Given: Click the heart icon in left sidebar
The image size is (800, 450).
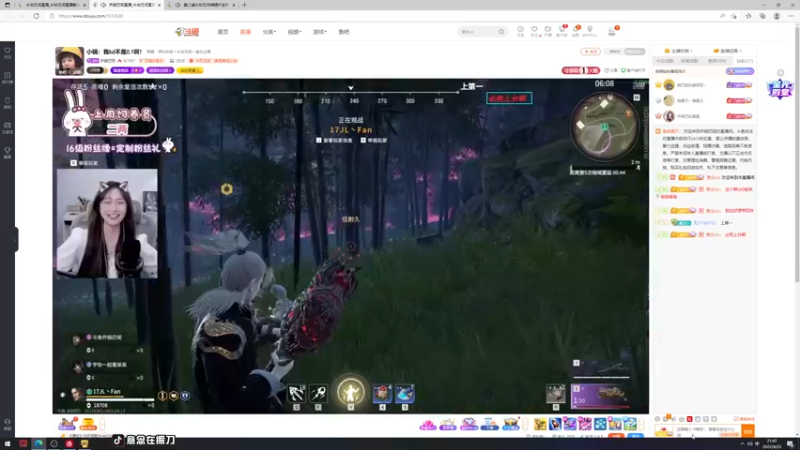Looking at the screenshot, I should coord(7,52).
